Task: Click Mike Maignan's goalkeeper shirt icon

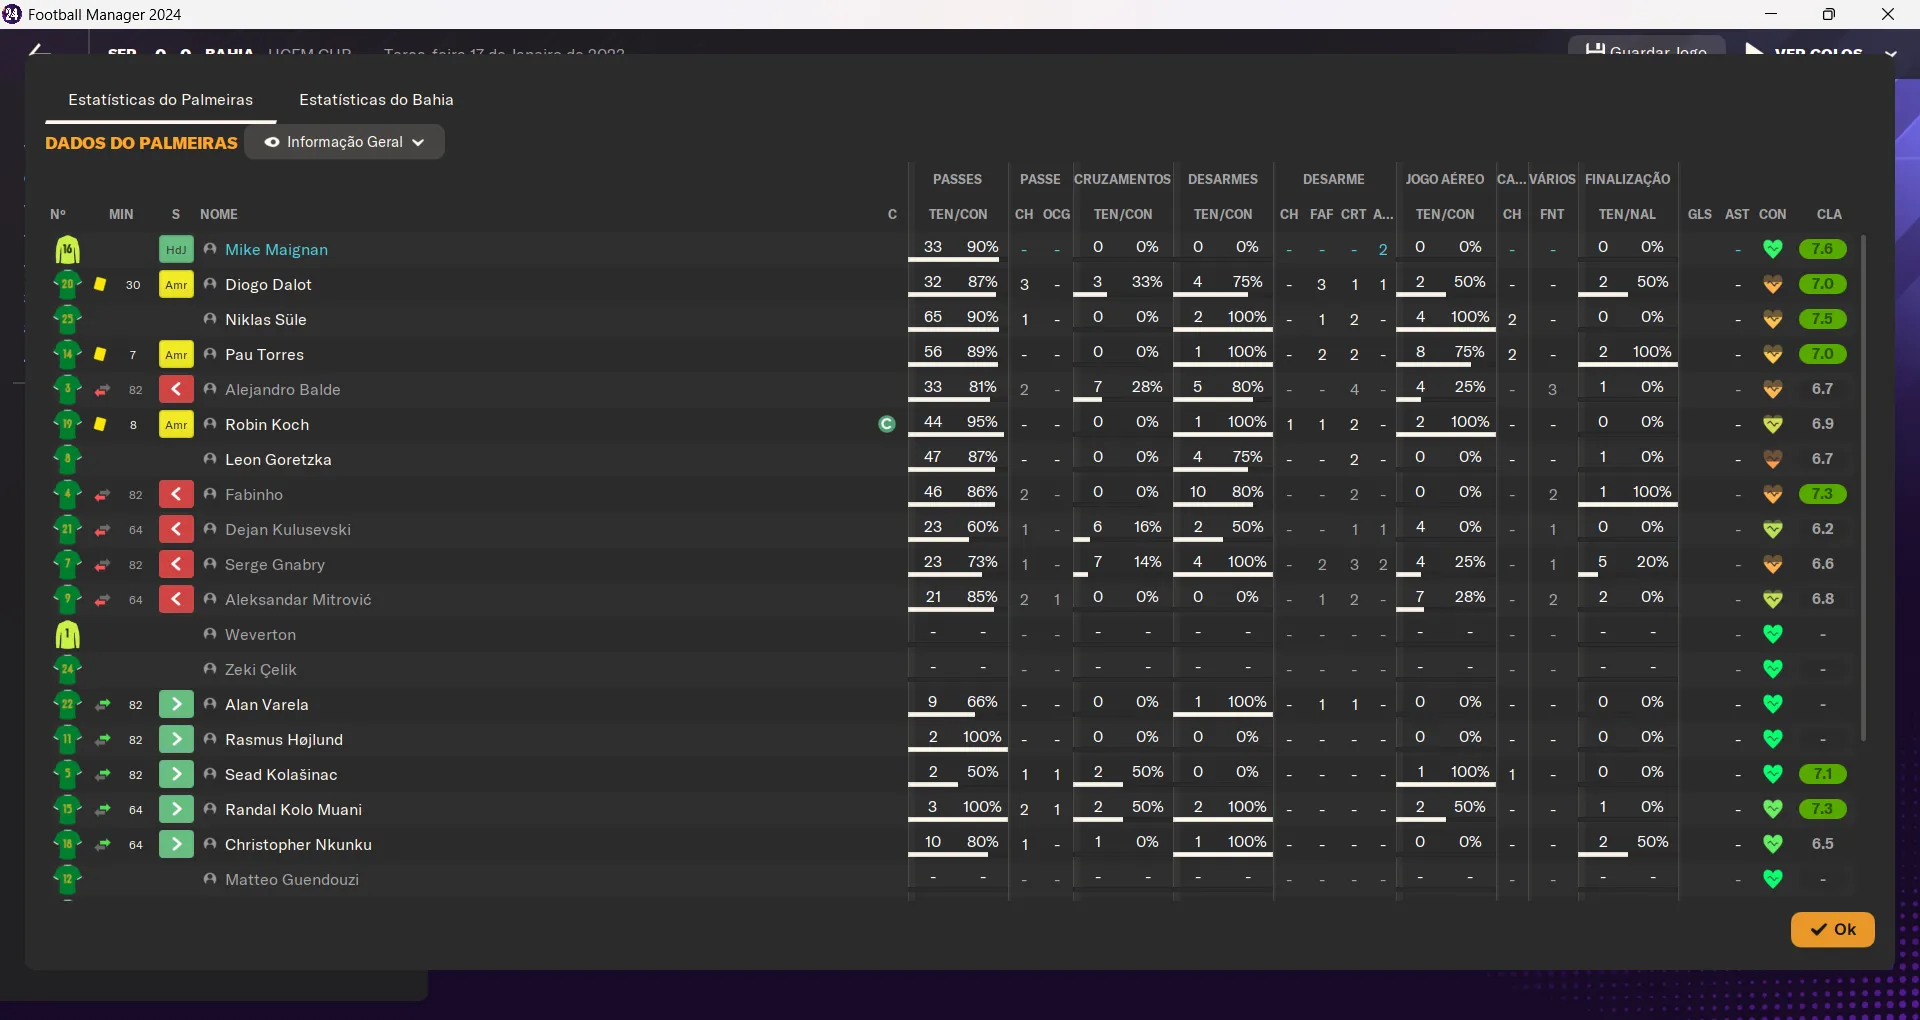Action: (67, 249)
